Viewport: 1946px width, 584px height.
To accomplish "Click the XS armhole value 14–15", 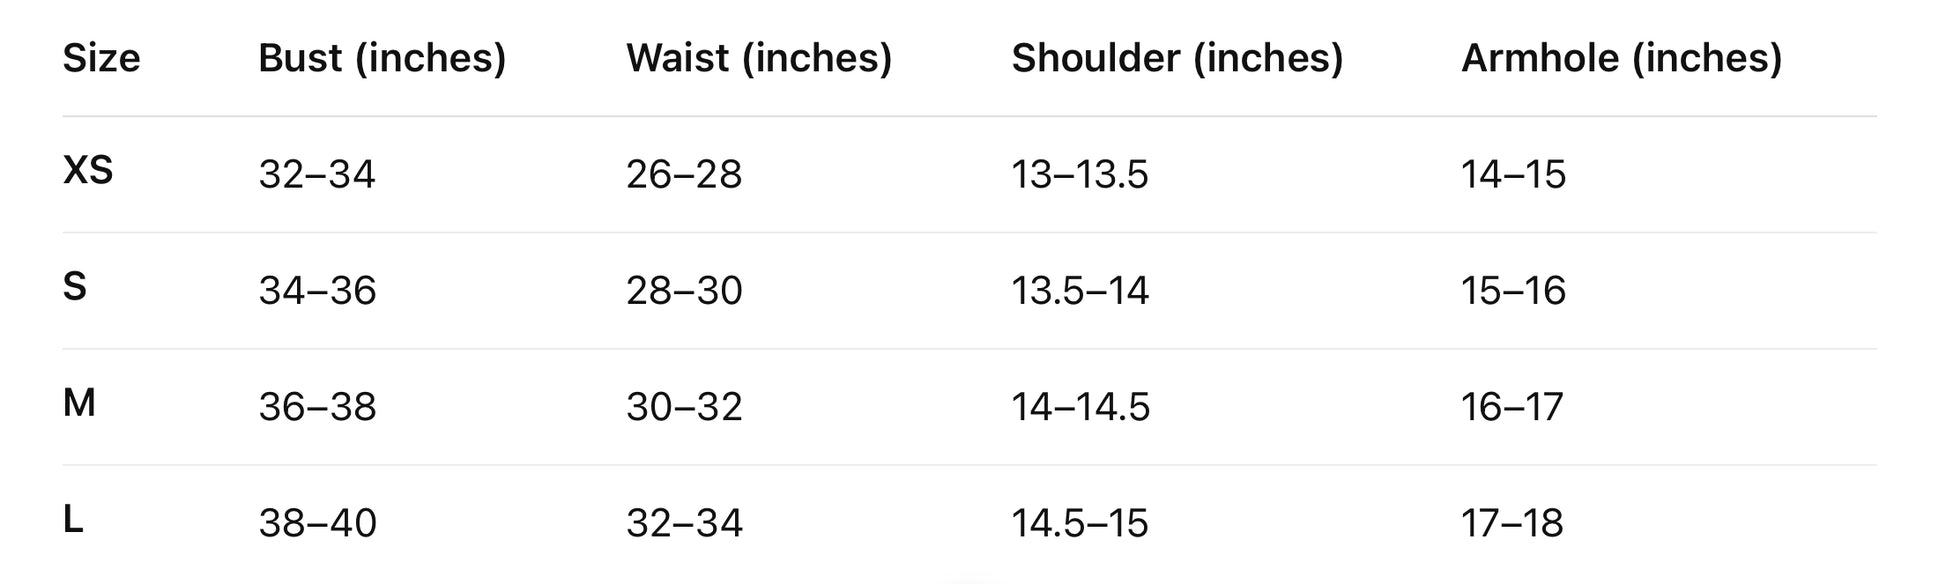I will [1513, 174].
